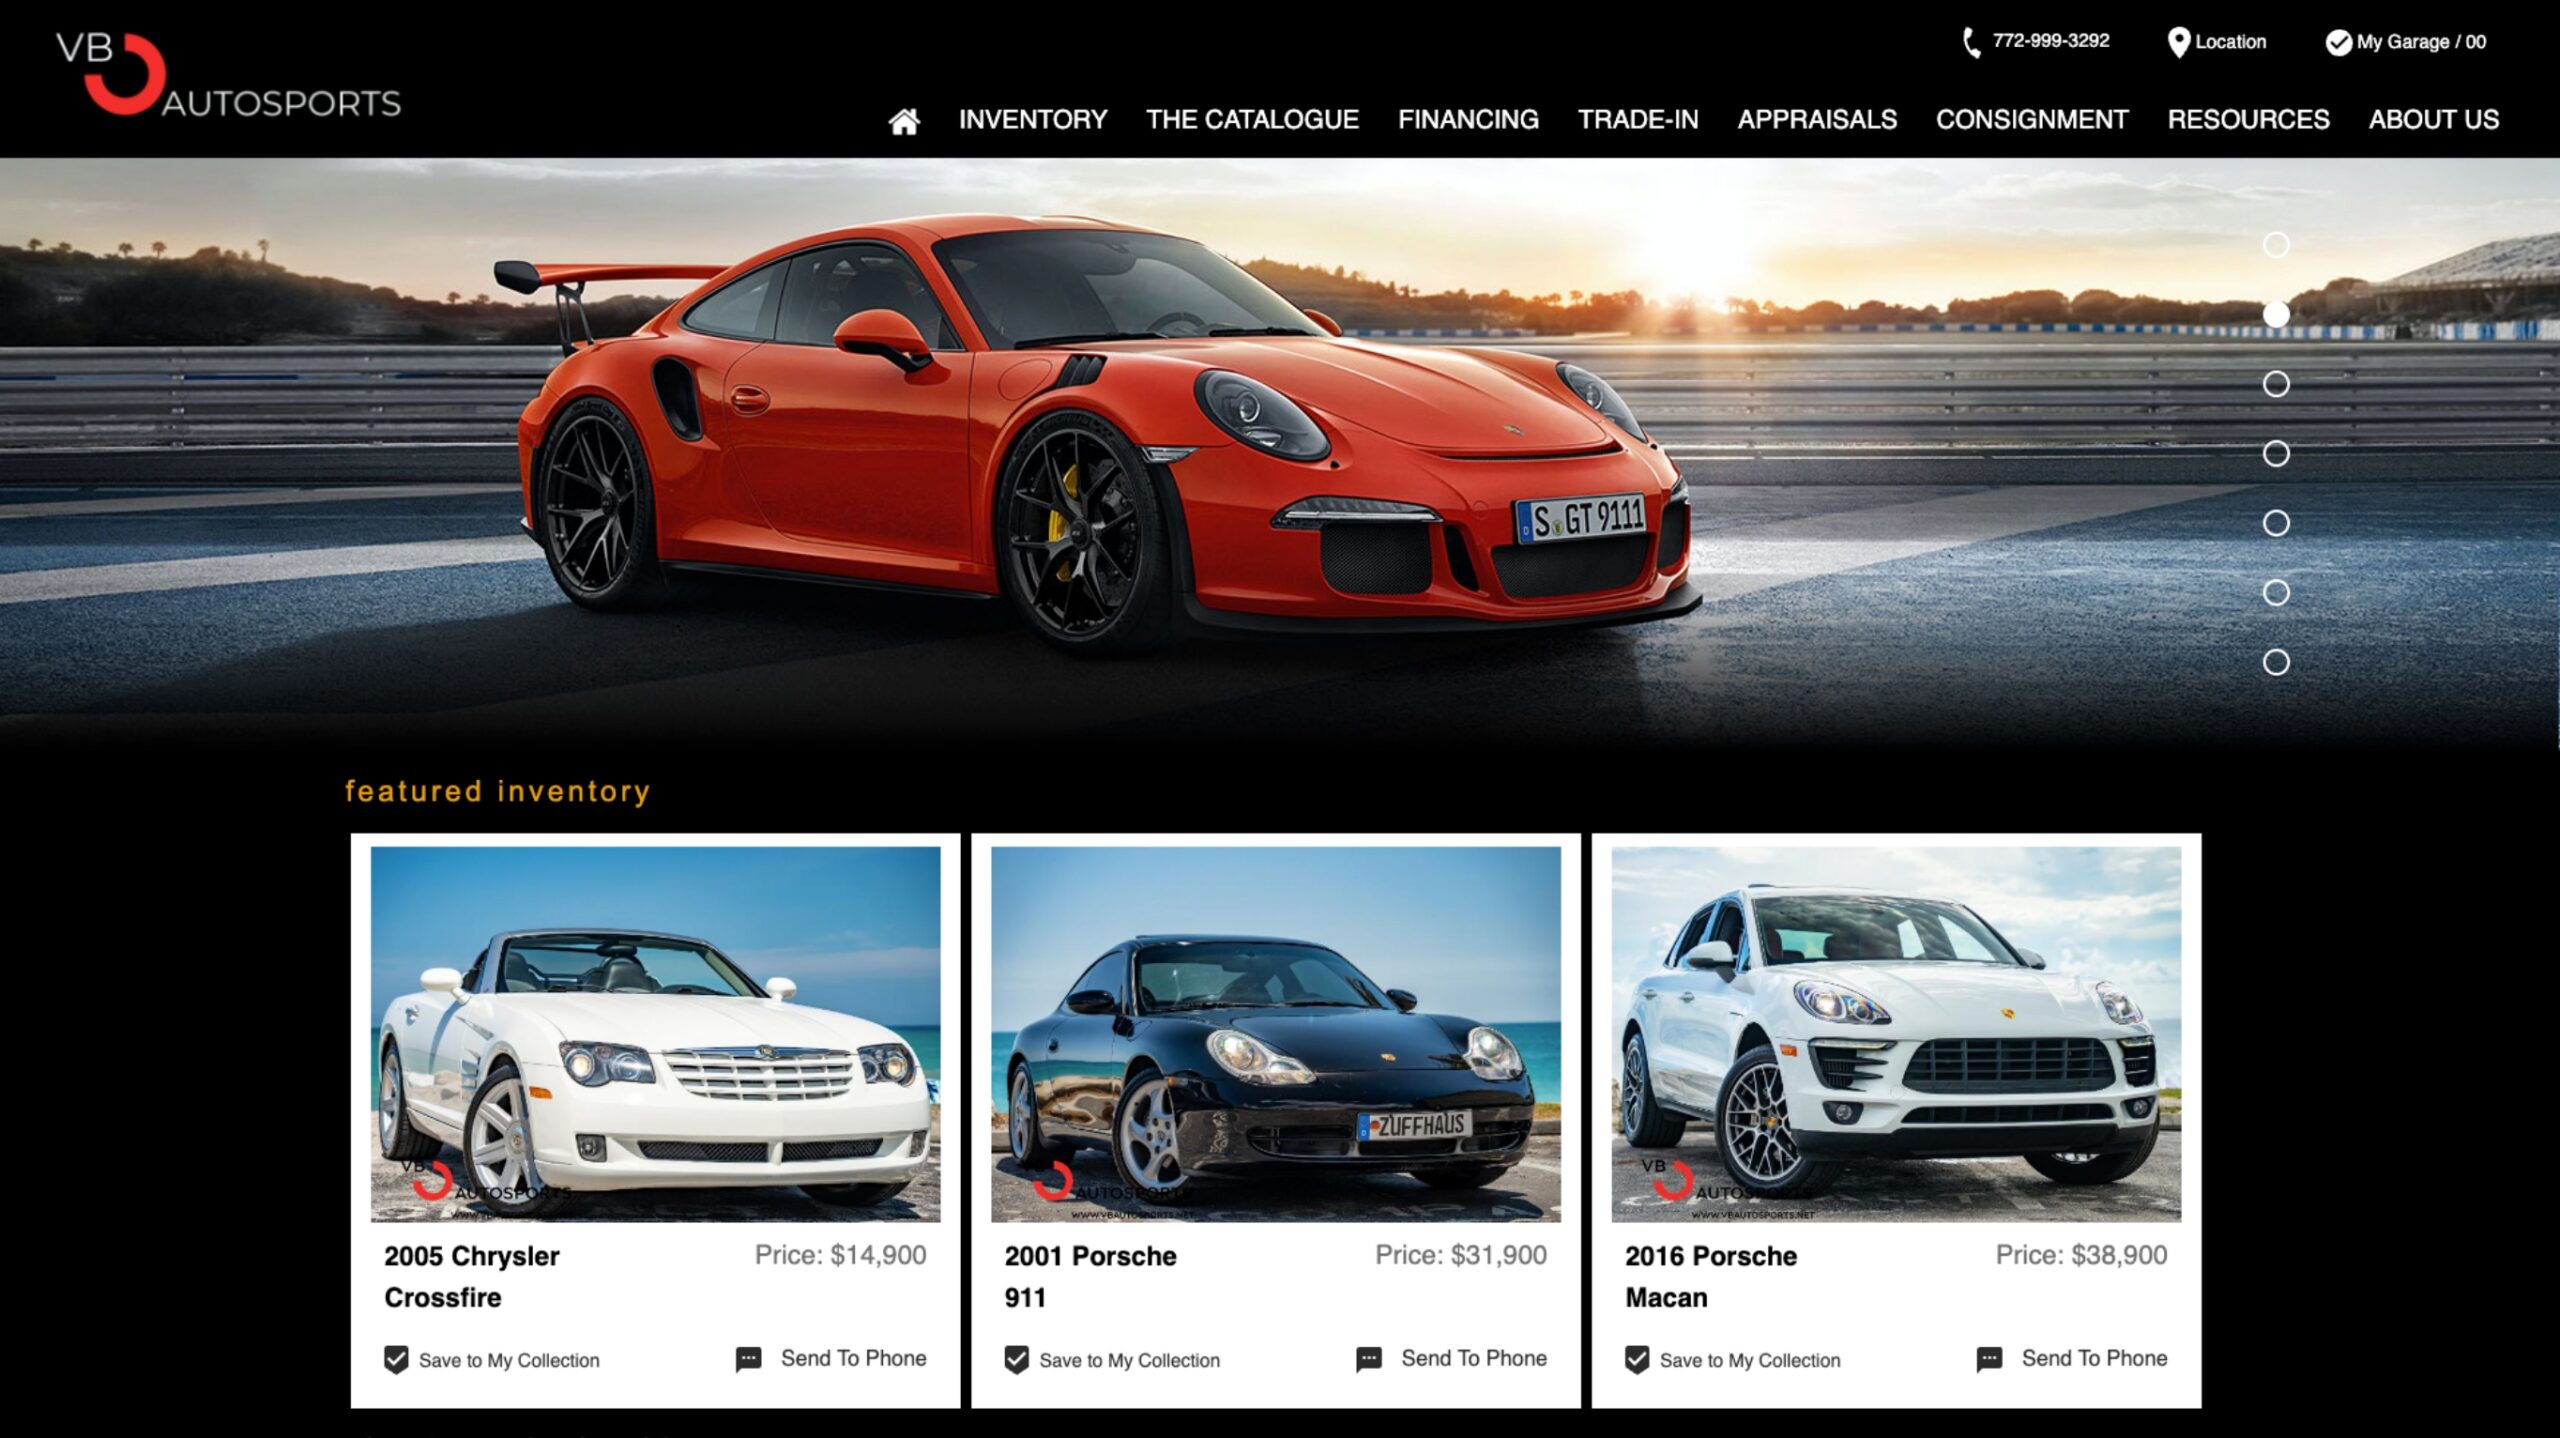
Task: Click Send To Phone for Porsche 911
Action: (1474, 1358)
